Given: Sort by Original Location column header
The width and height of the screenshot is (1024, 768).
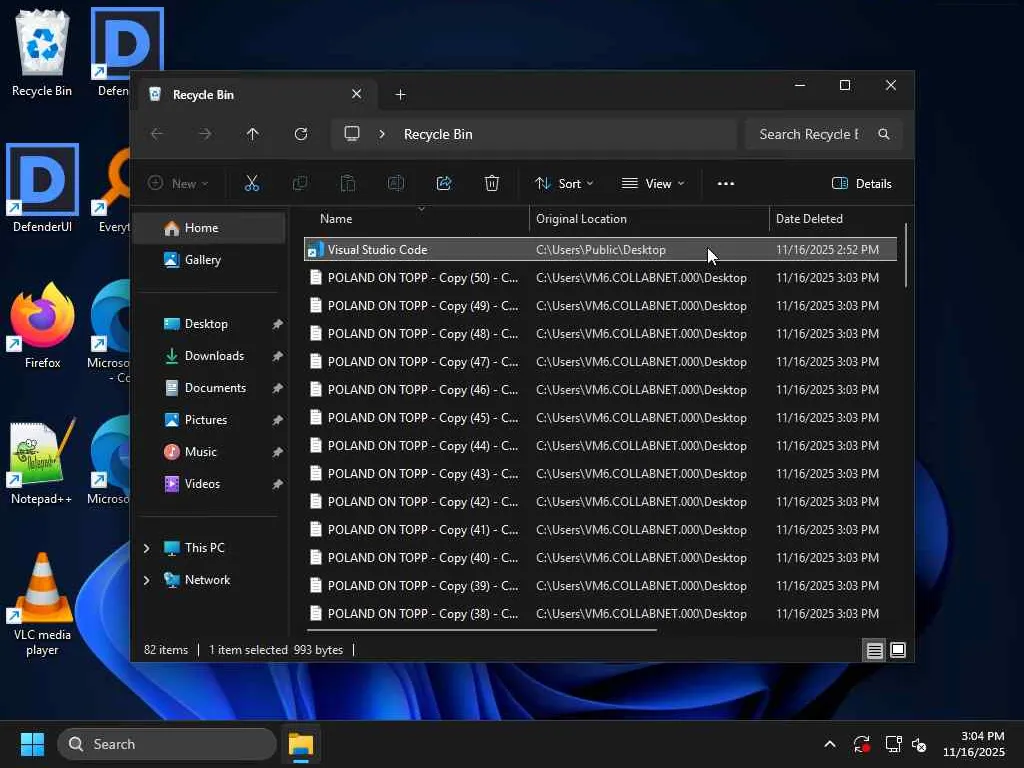Looking at the screenshot, I should tap(649, 219).
